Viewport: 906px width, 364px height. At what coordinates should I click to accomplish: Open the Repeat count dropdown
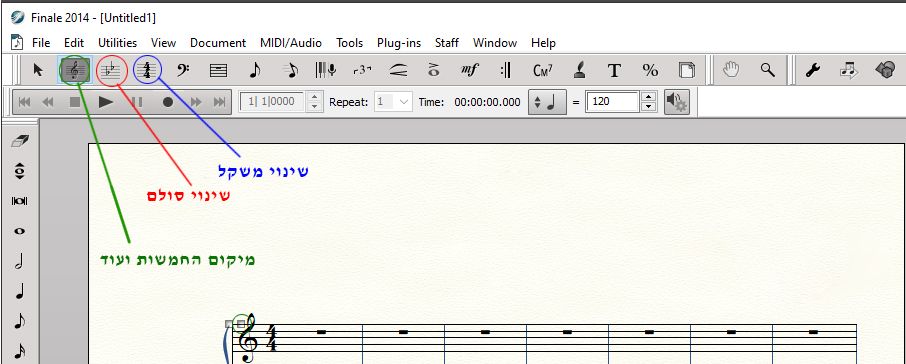393,102
